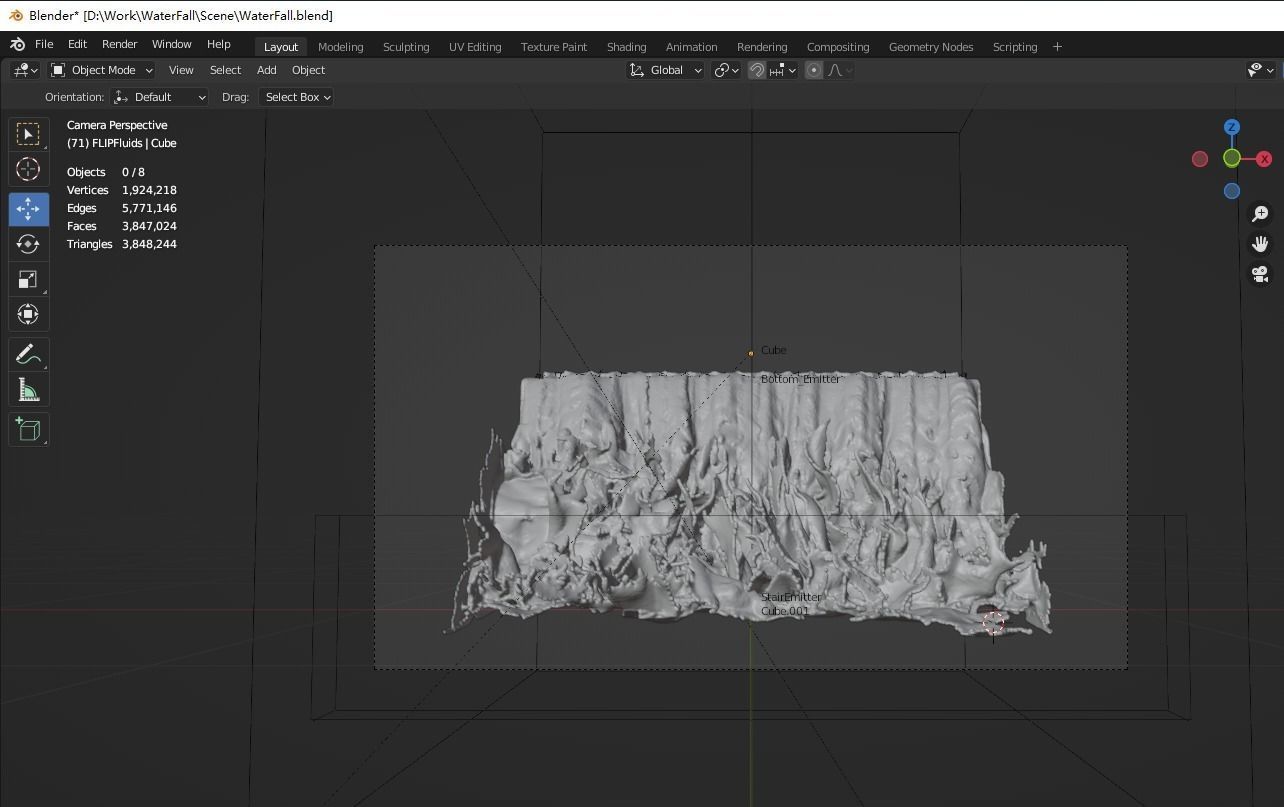Screen dimensions: 1284x807
Task: Open the Drag Select Box dropdown
Action: pos(296,97)
